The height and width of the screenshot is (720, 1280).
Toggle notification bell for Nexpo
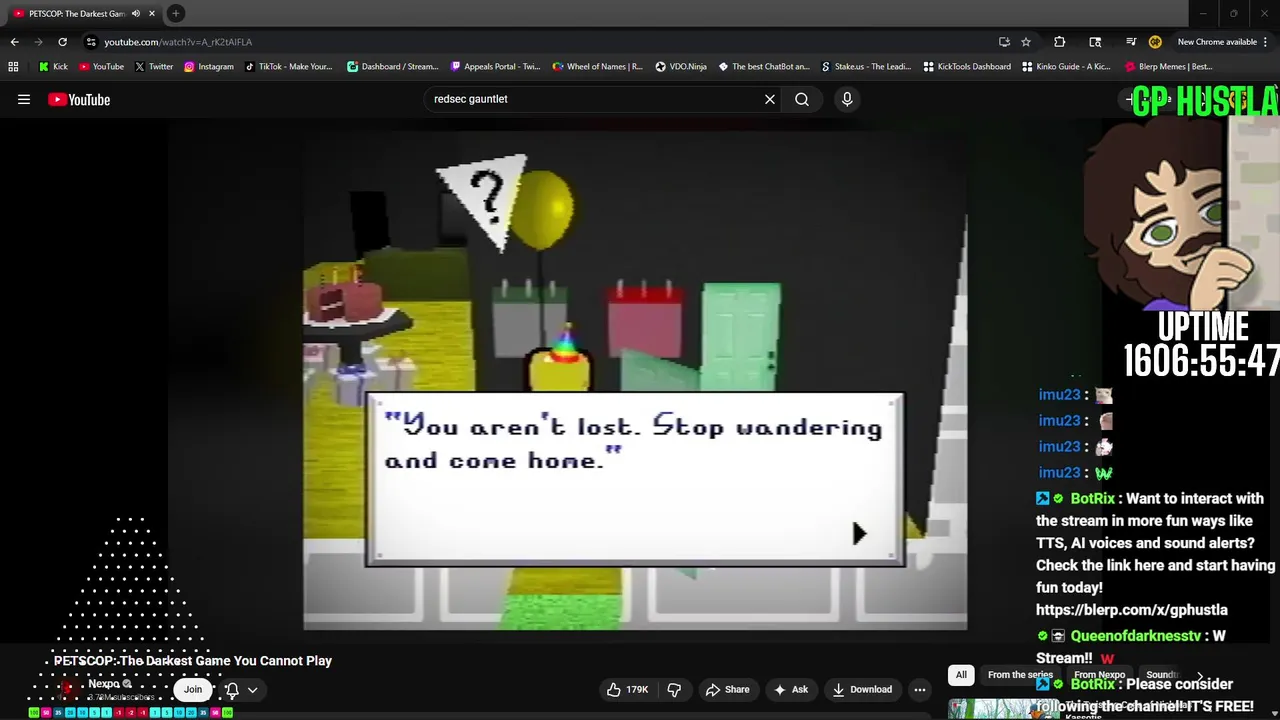(232, 689)
